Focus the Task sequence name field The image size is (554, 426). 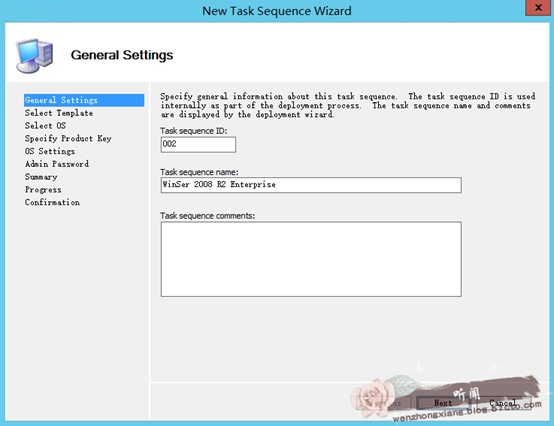tap(311, 185)
